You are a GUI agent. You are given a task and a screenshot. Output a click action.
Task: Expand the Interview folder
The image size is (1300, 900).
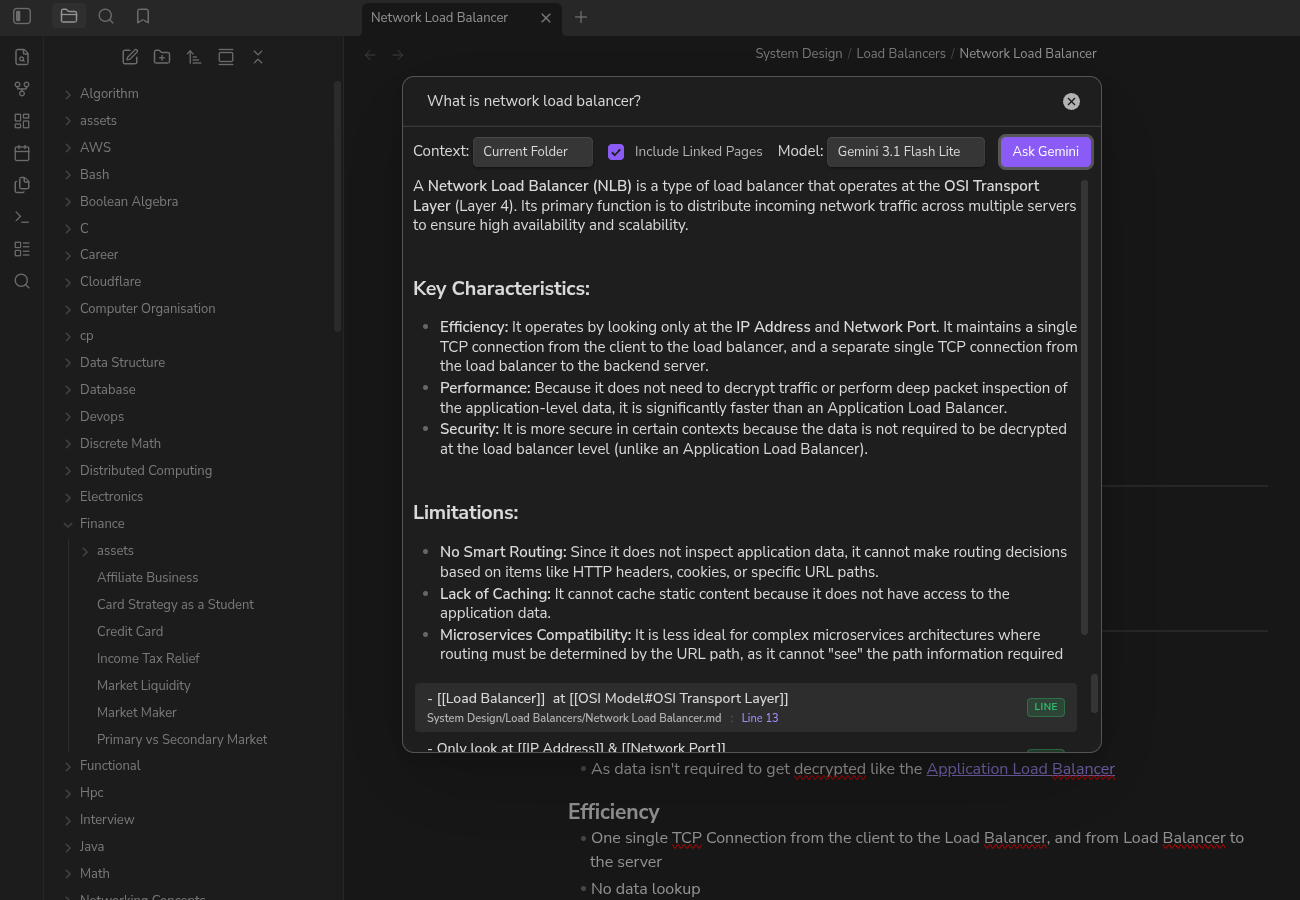pos(107,820)
